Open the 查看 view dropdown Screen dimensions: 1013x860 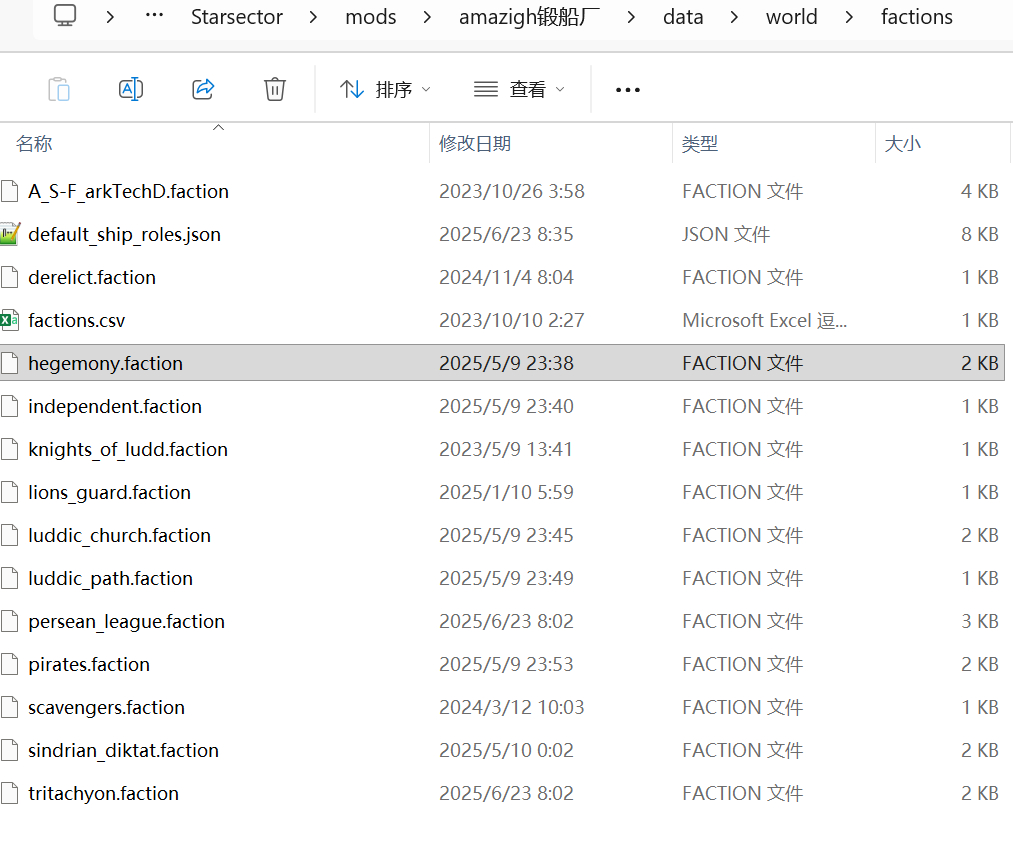[518, 90]
